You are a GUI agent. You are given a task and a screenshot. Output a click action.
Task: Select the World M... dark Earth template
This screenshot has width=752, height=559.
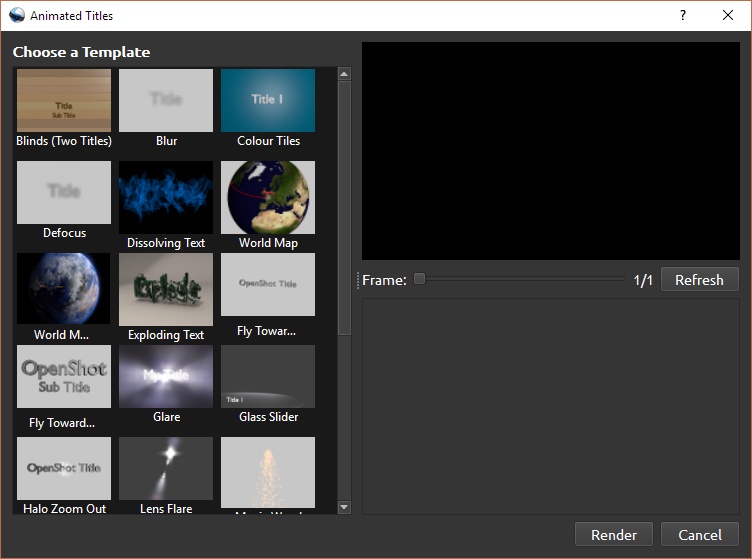tap(63, 289)
